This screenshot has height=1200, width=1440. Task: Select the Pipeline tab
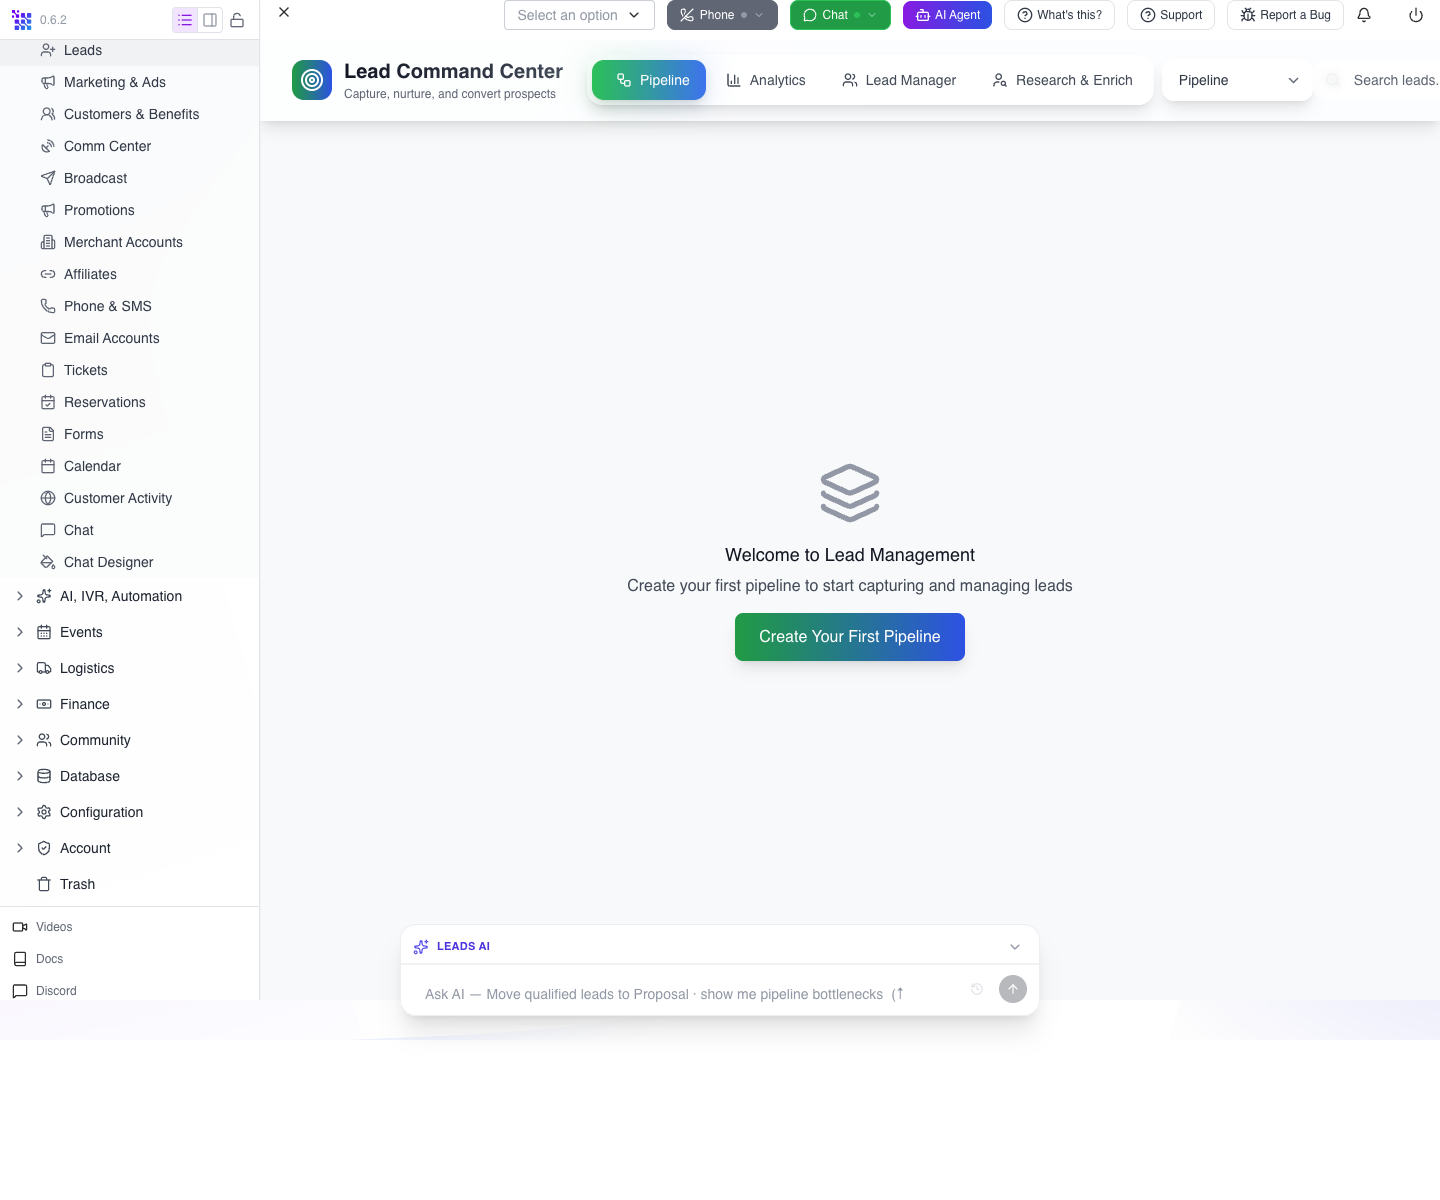pyautogui.click(x=649, y=80)
